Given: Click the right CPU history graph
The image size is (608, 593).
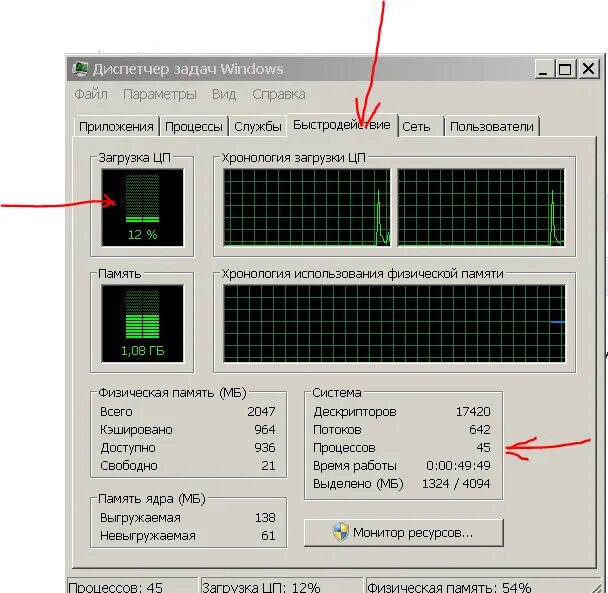Looking at the screenshot, I should pos(481,207).
